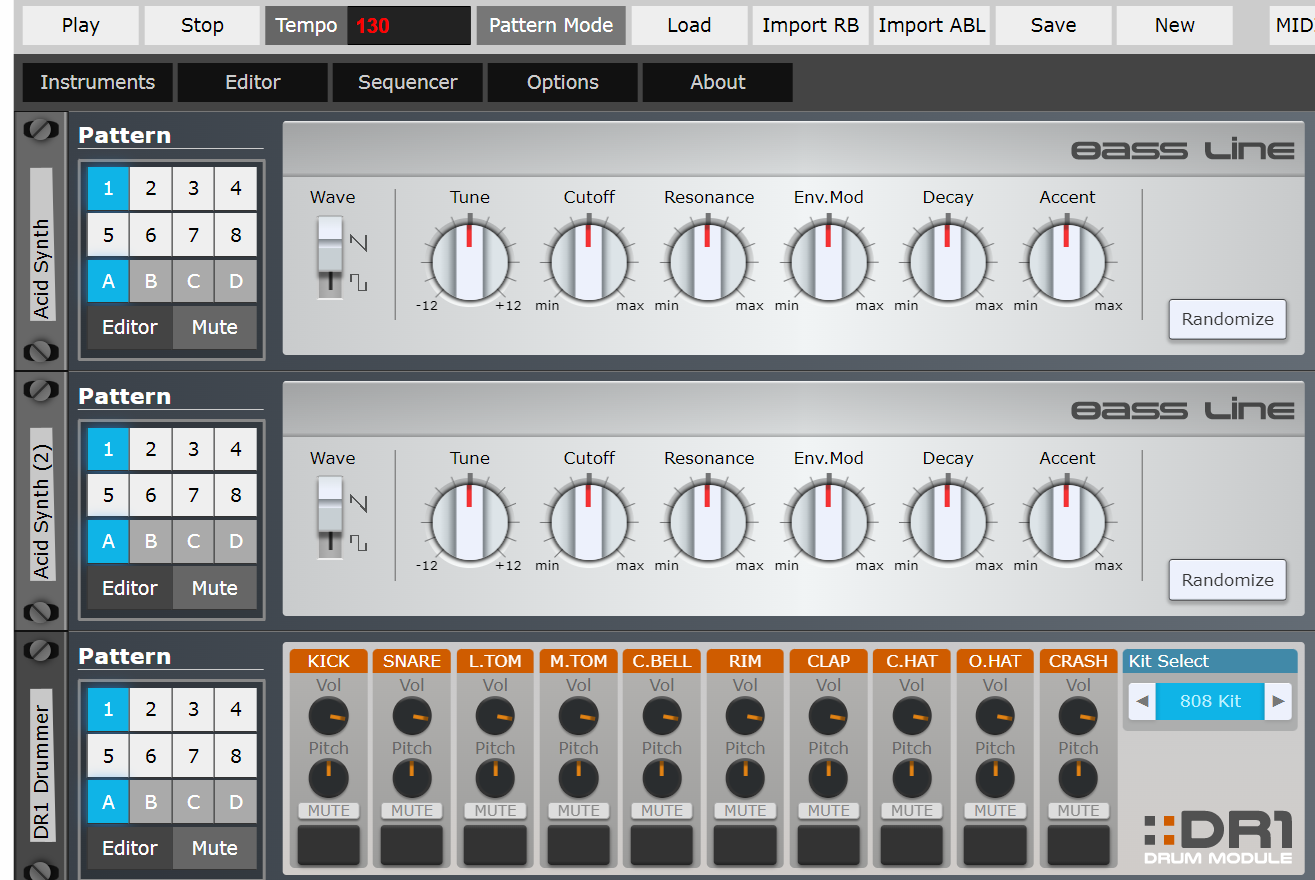Viewport: 1315px width, 880px height.
Task: Trigger the M.TOM drum pad
Action: (578, 845)
